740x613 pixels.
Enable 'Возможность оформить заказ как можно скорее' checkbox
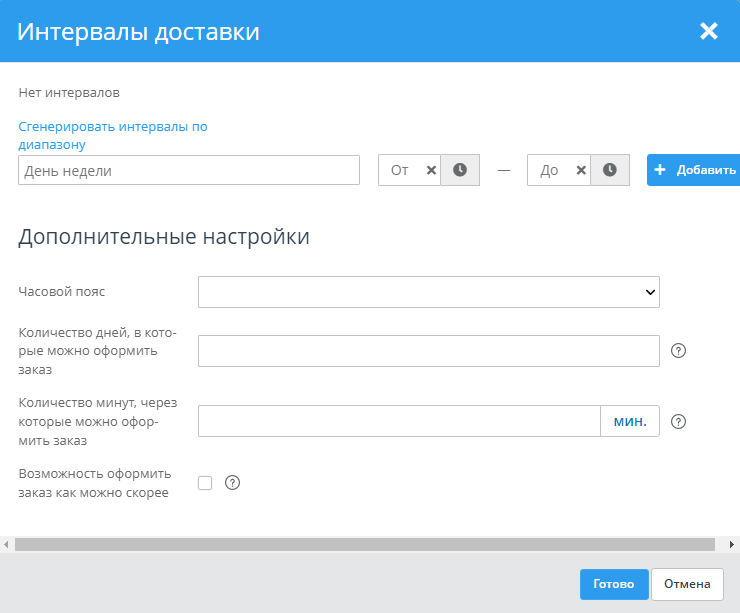pyautogui.click(x=205, y=483)
